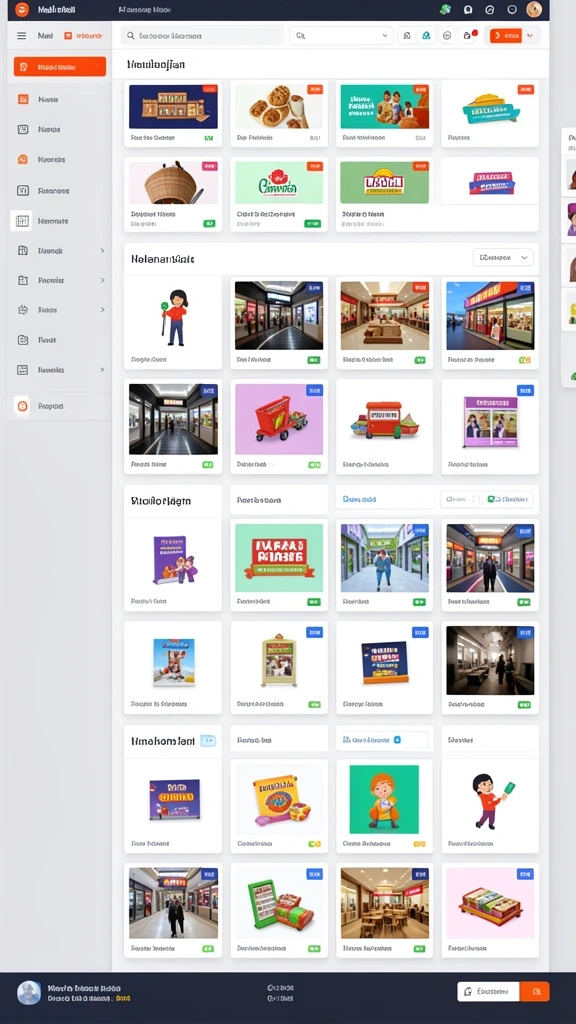This screenshot has width=576, height=1024.
Task: Open notifications icon with red badge
Action: point(468,36)
